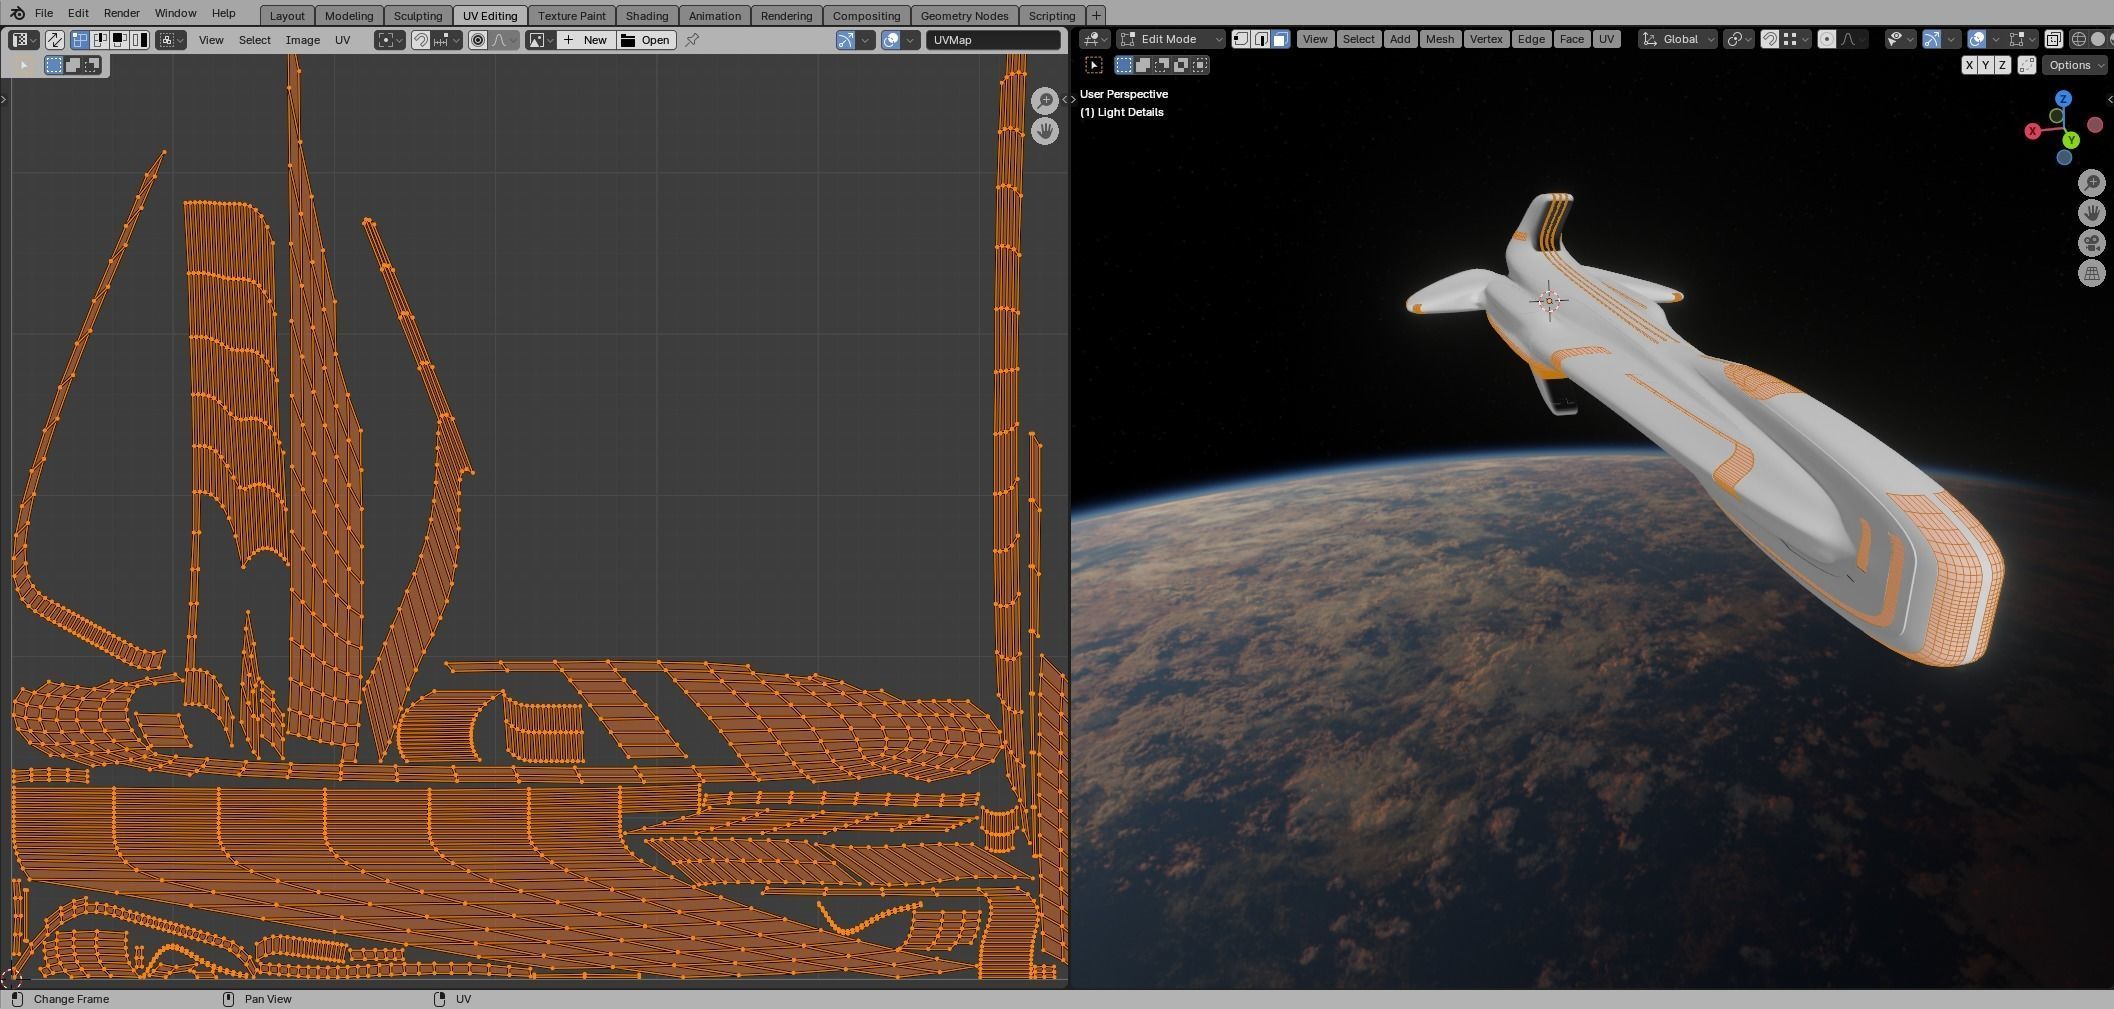
Task: Click 3D viewport pan hand gizmo
Action: click(x=2092, y=213)
